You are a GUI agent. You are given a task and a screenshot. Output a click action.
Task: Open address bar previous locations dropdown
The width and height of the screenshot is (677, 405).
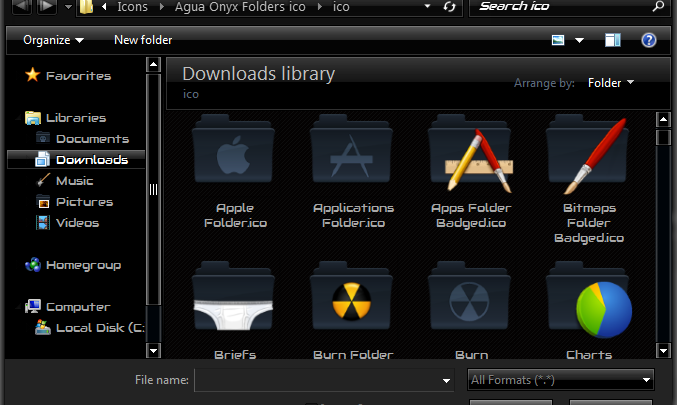[x=427, y=6]
